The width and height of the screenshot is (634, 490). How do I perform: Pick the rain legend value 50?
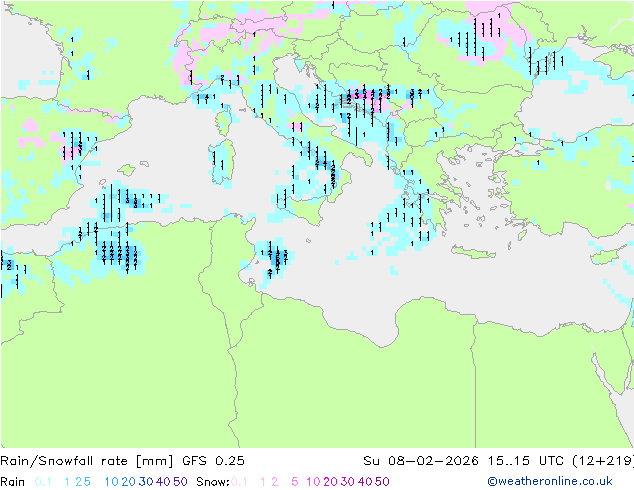tap(179, 481)
